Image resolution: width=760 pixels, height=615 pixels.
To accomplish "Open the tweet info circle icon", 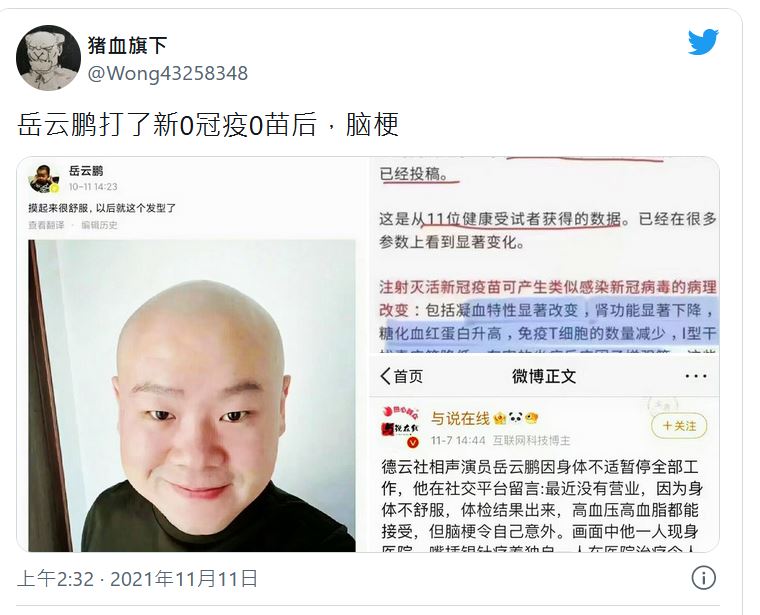I will [703, 578].
